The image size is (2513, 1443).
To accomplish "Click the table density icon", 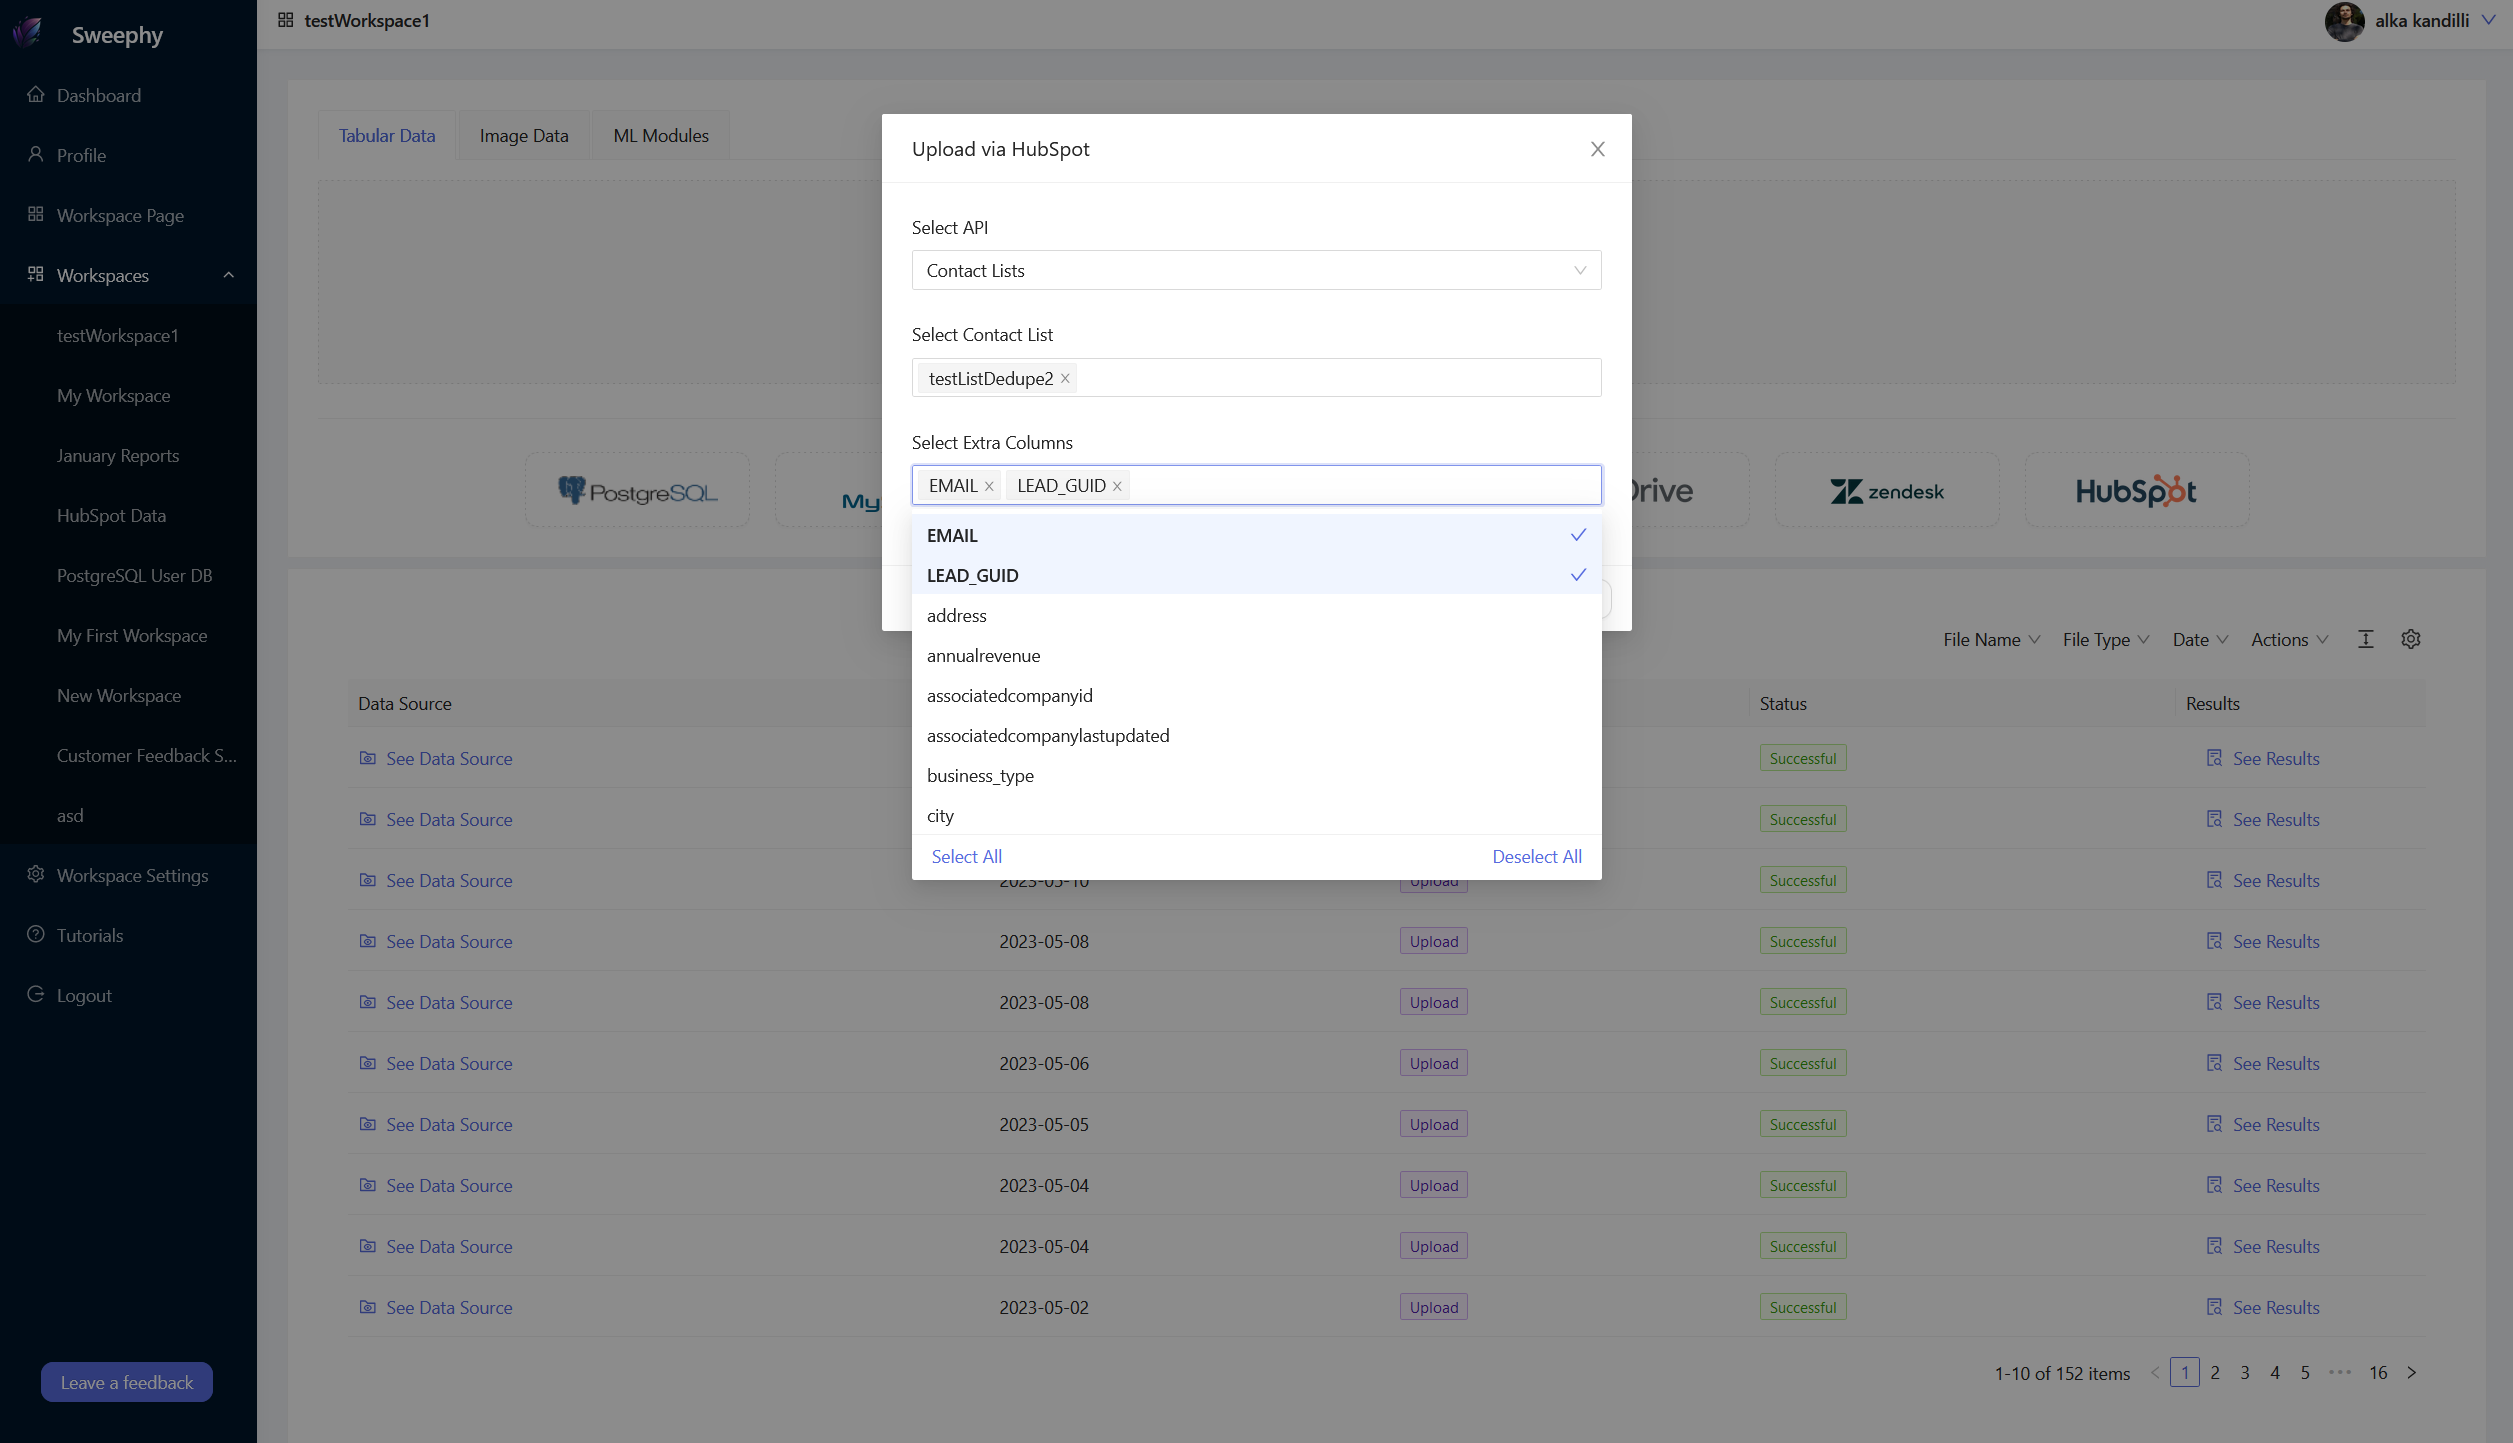I will click(x=2365, y=639).
